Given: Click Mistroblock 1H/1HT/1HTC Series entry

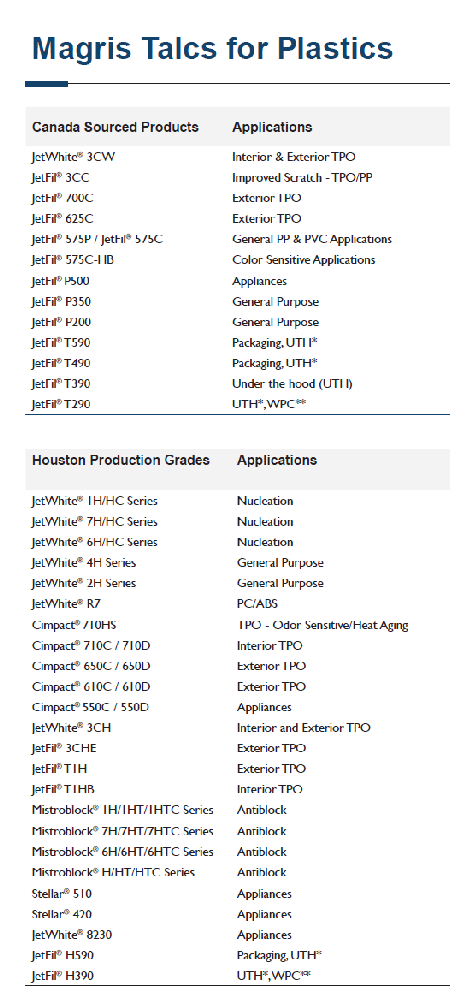Looking at the screenshot, I should click(122, 810).
